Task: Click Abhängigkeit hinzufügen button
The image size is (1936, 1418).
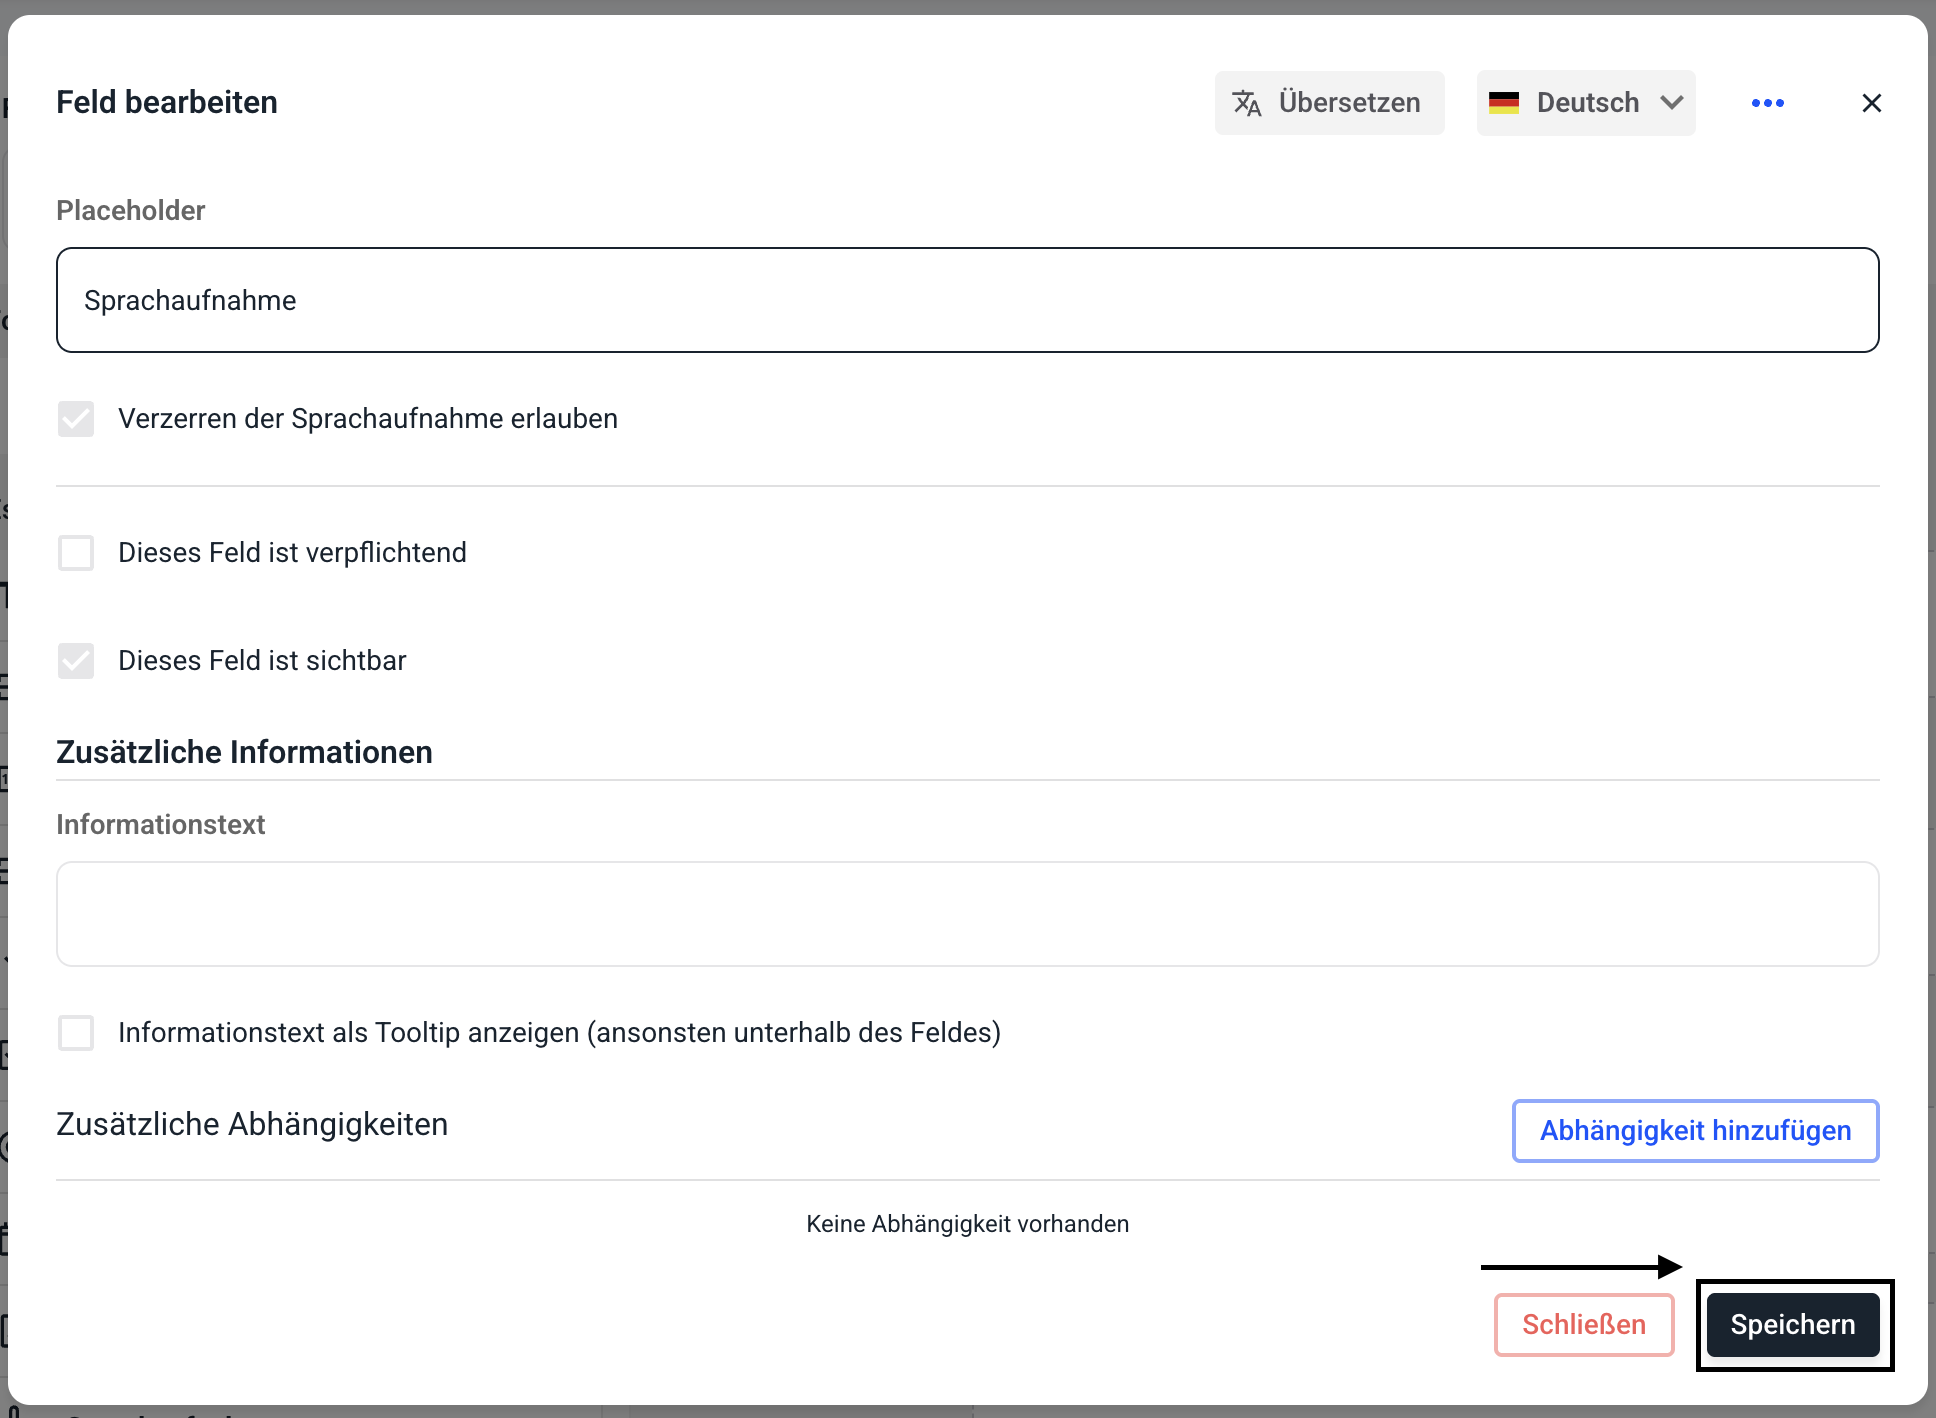Action: pos(1695,1131)
